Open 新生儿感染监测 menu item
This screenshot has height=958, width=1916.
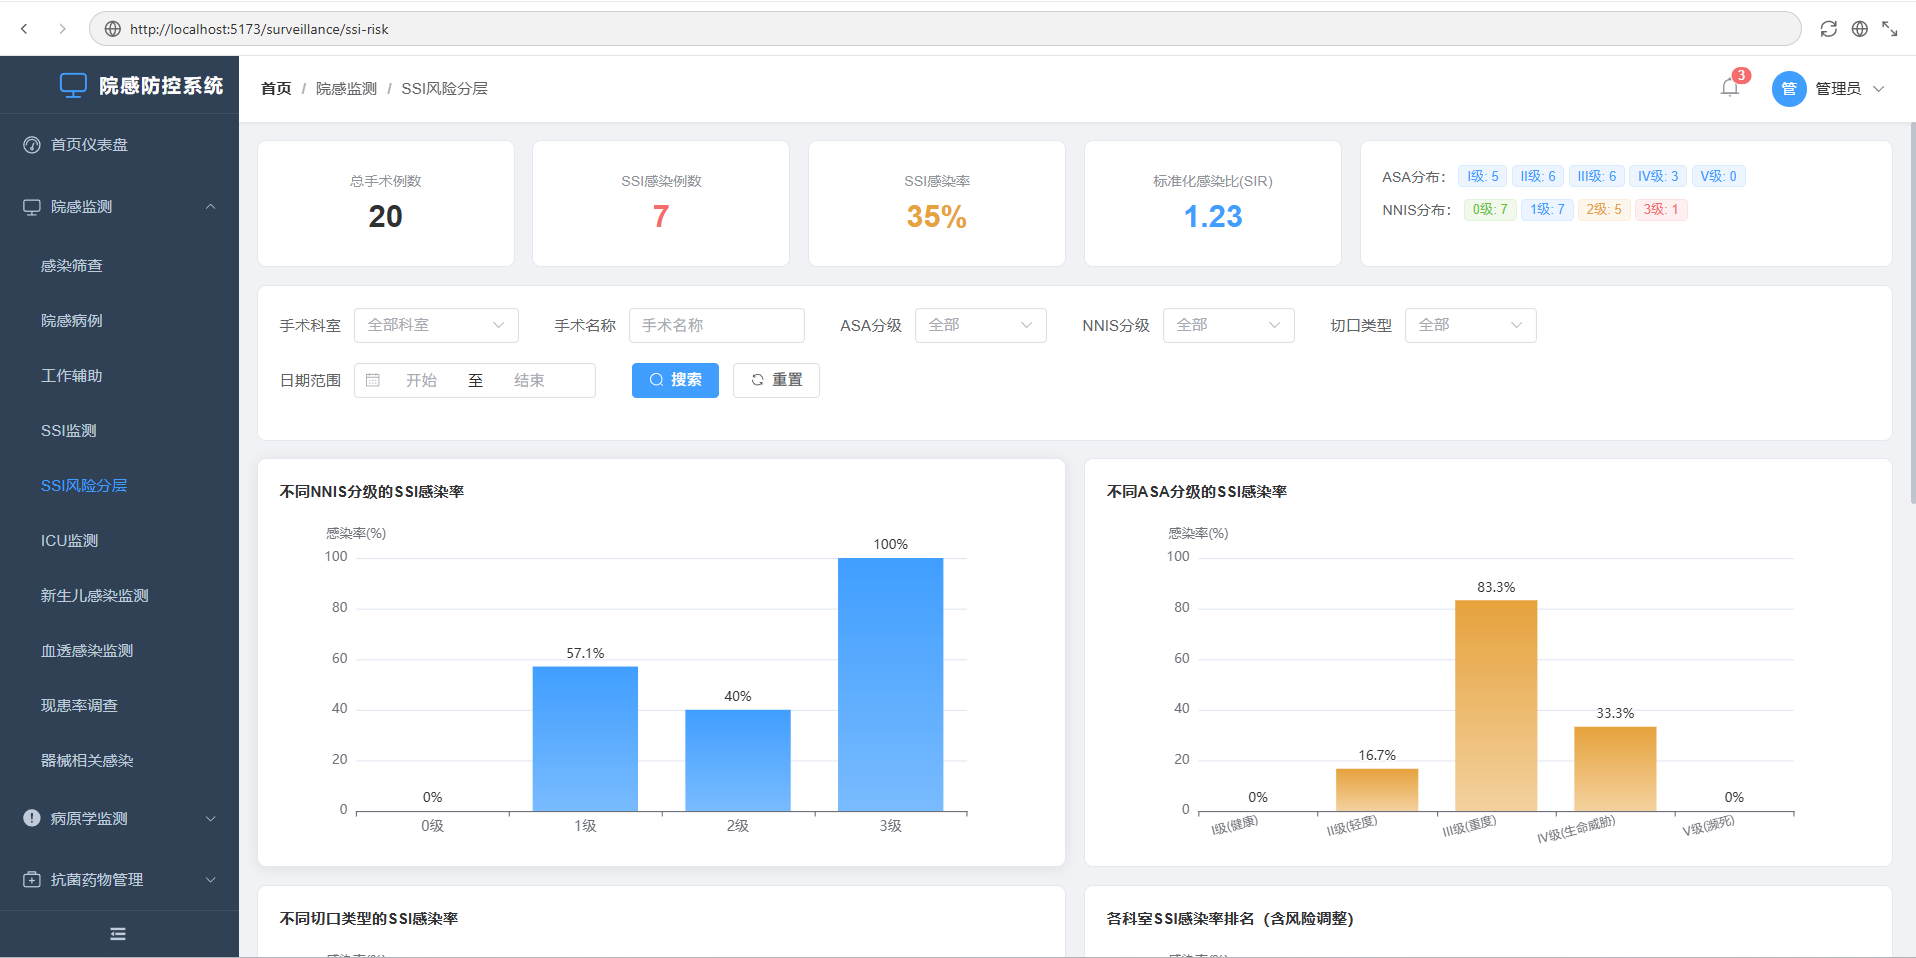(x=120, y=596)
